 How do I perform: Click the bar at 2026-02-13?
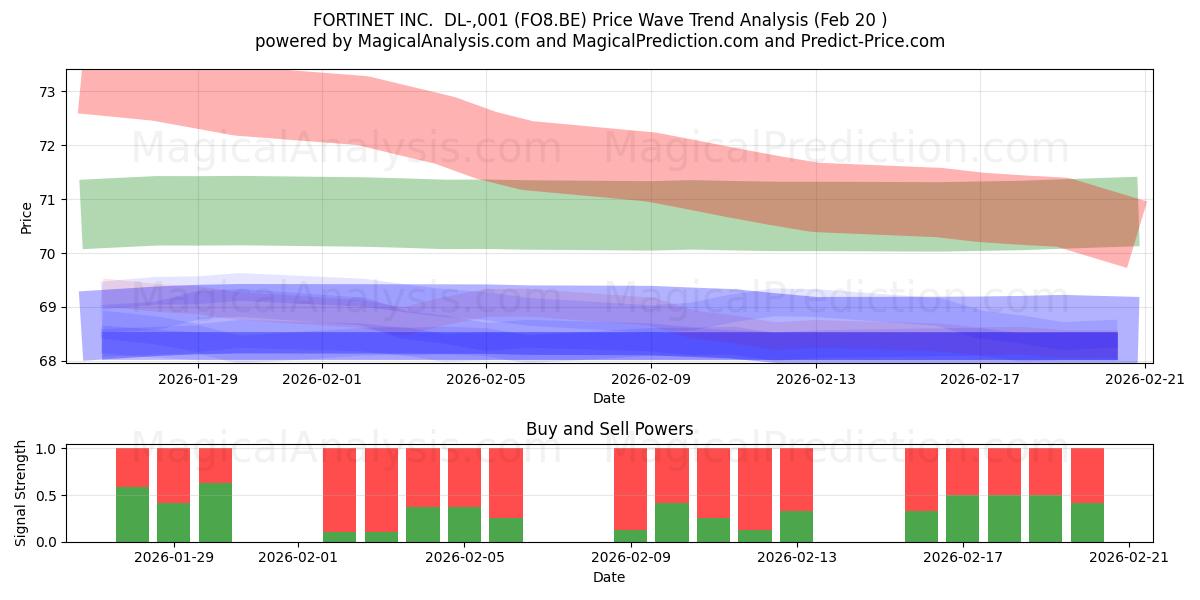click(796, 495)
